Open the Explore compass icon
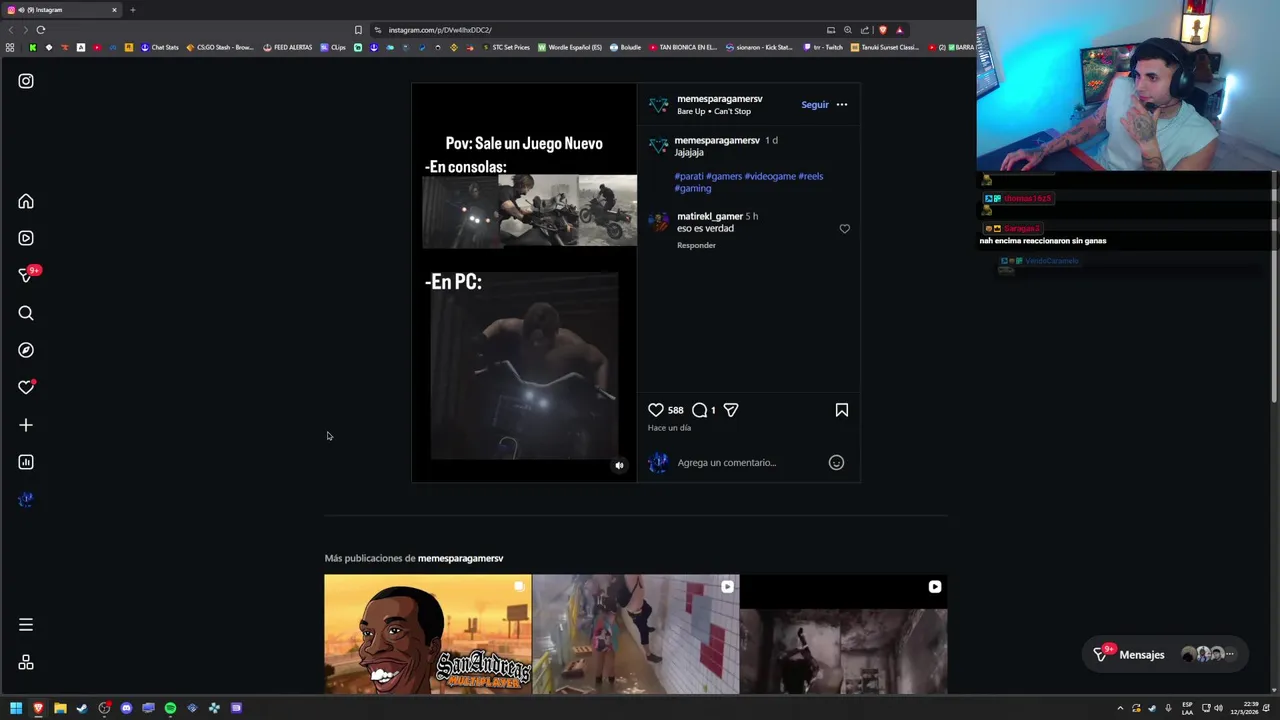The height and width of the screenshot is (720, 1280). coord(26,350)
